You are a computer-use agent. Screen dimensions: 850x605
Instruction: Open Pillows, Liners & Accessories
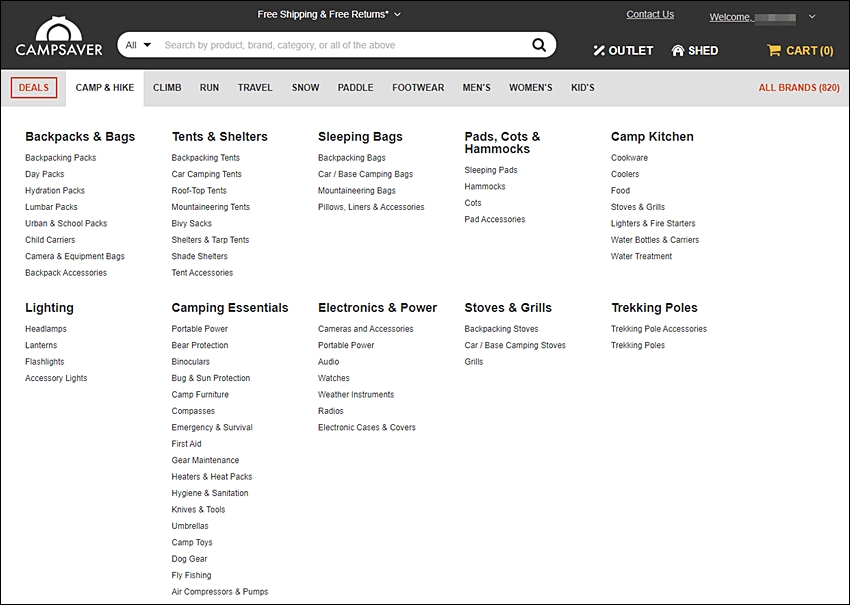pos(371,207)
